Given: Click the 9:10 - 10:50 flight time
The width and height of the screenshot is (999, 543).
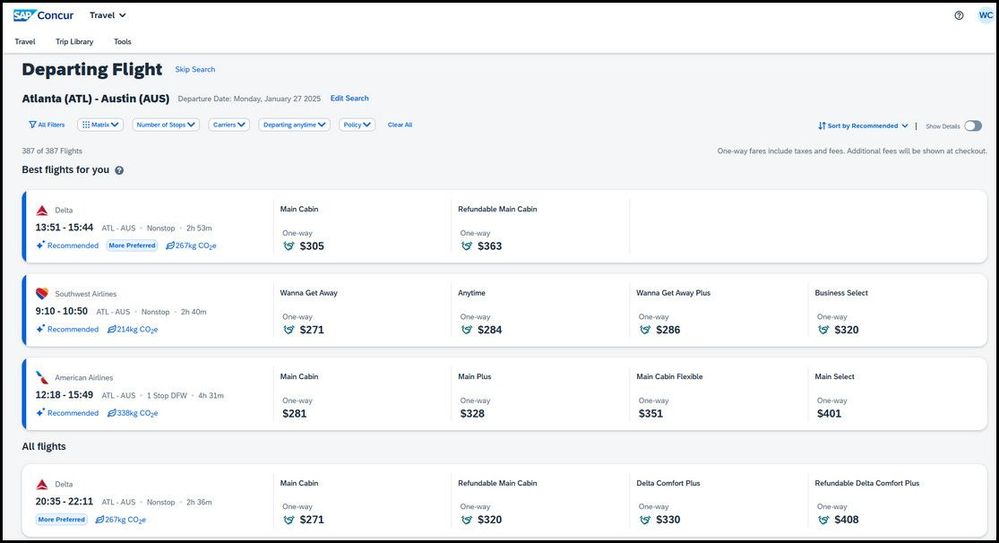Looking at the screenshot, I should click(62, 311).
